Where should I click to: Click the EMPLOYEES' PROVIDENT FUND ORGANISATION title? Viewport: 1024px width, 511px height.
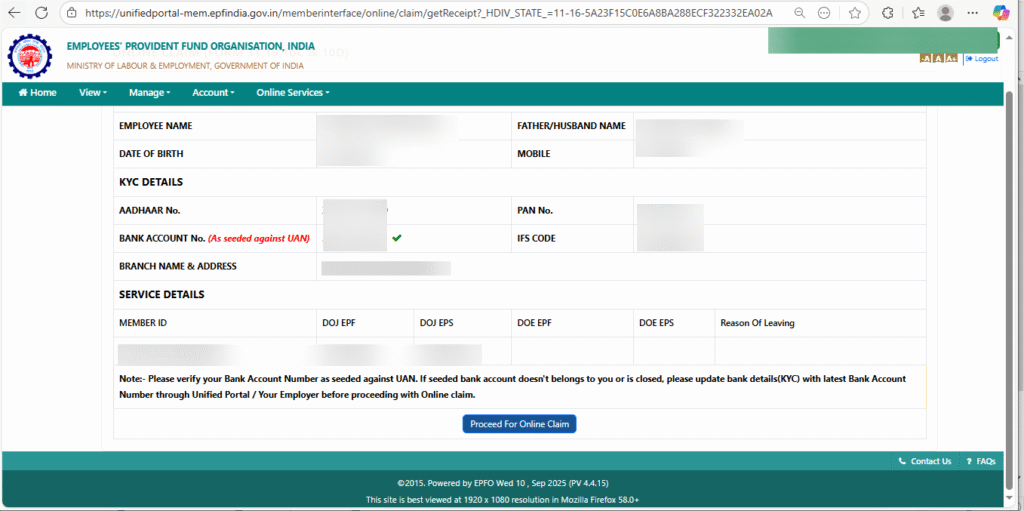click(191, 46)
